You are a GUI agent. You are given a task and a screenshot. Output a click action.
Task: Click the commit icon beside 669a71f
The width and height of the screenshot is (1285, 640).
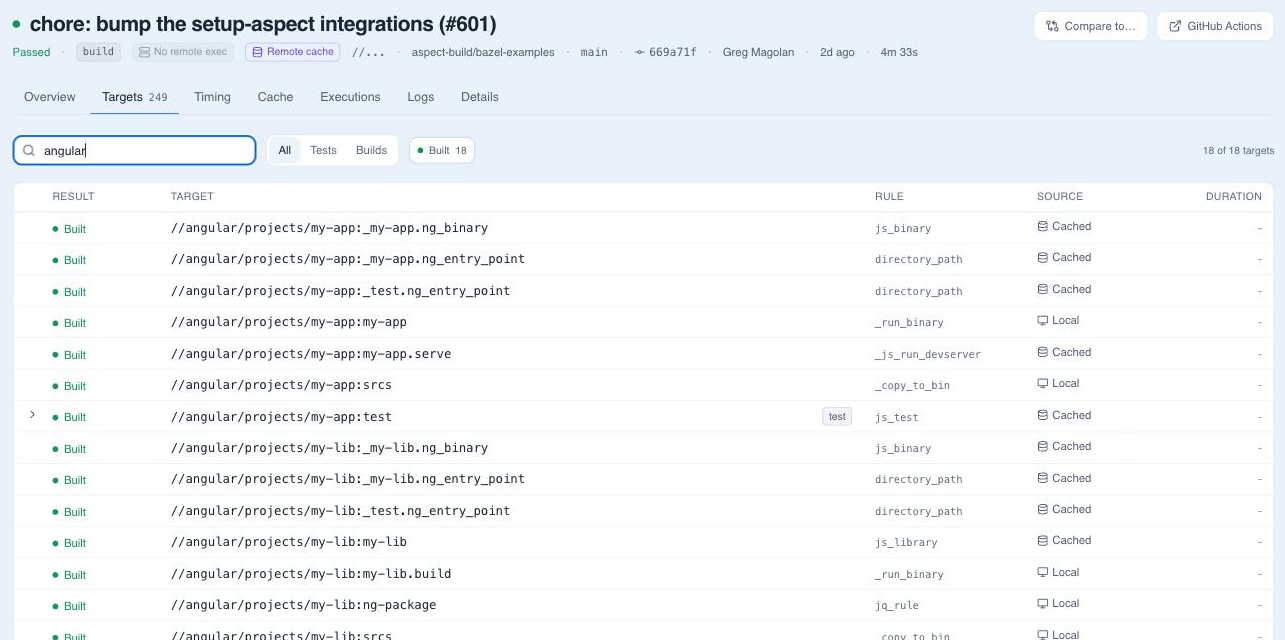(640, 52)
